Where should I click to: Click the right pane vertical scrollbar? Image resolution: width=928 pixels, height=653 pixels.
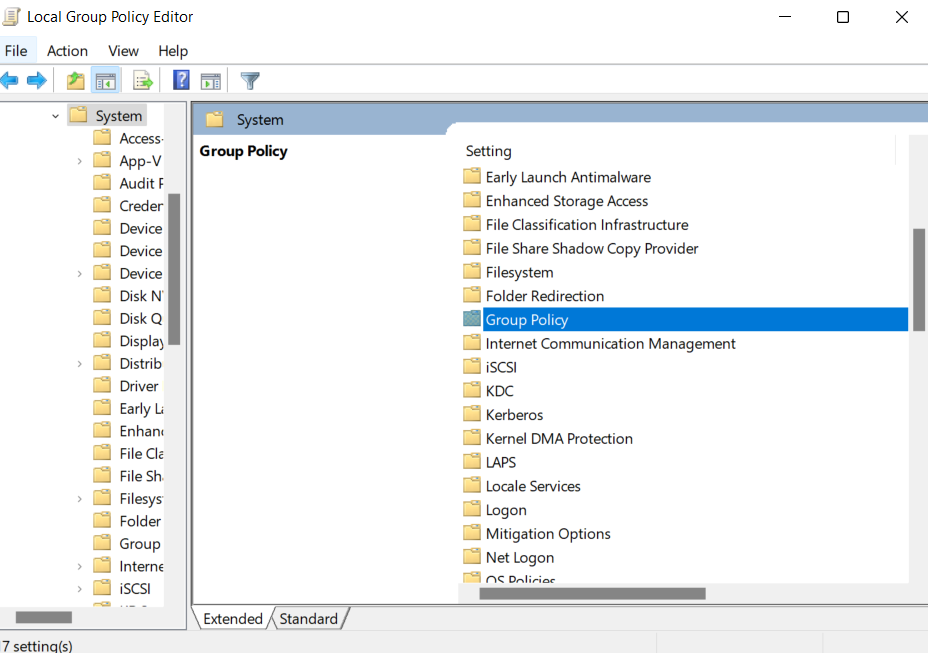pyautogui.click(x=918, y=280)
